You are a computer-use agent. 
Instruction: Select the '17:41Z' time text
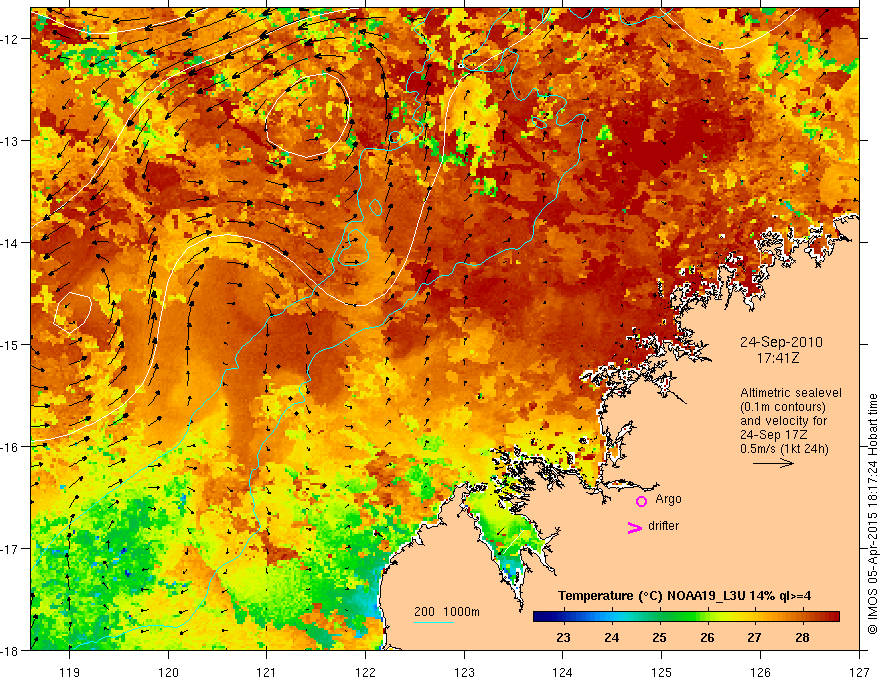(777, 358)
